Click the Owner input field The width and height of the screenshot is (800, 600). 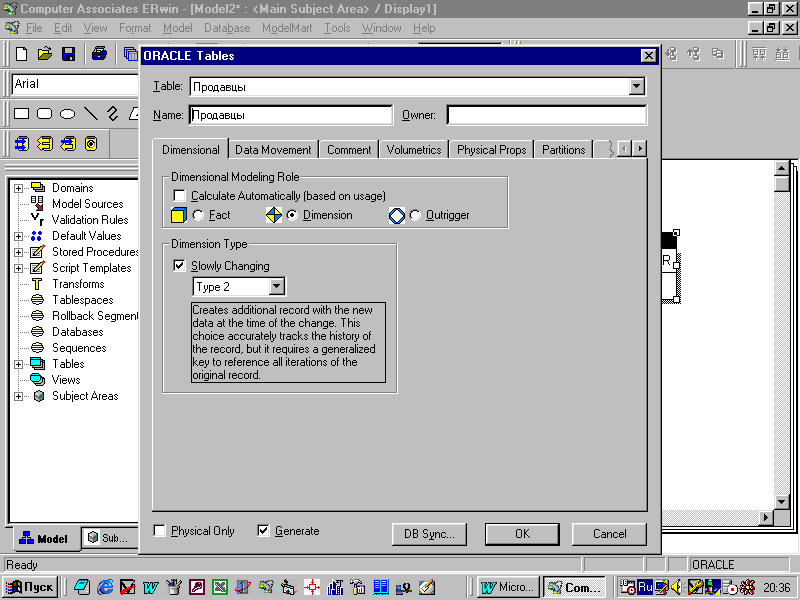pos(546,115)
